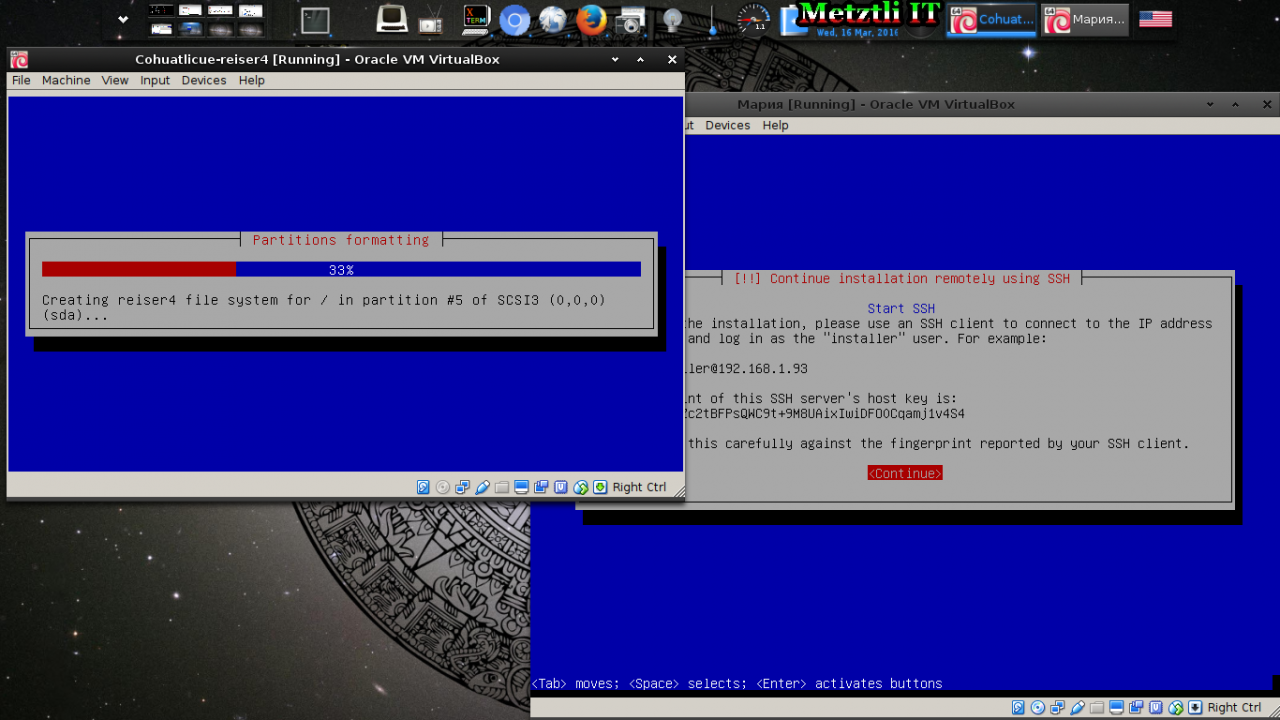Image resolution: width=1280 pixels, height=720 pixels.
Task: Click network adapter icon in Cohuatlicue status bar
Action: (x=462, y=487)
